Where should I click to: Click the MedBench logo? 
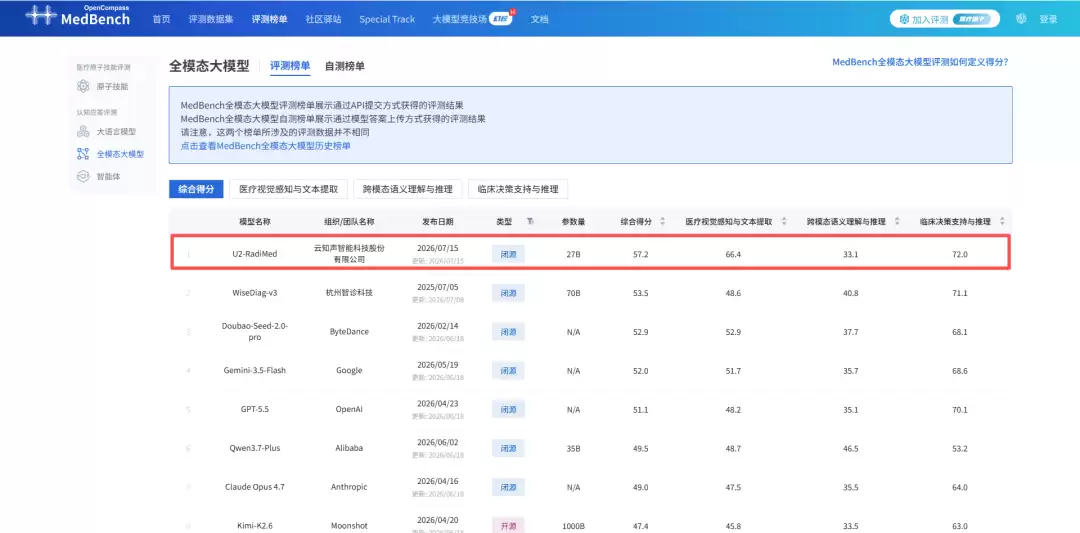tap(77, 17)
